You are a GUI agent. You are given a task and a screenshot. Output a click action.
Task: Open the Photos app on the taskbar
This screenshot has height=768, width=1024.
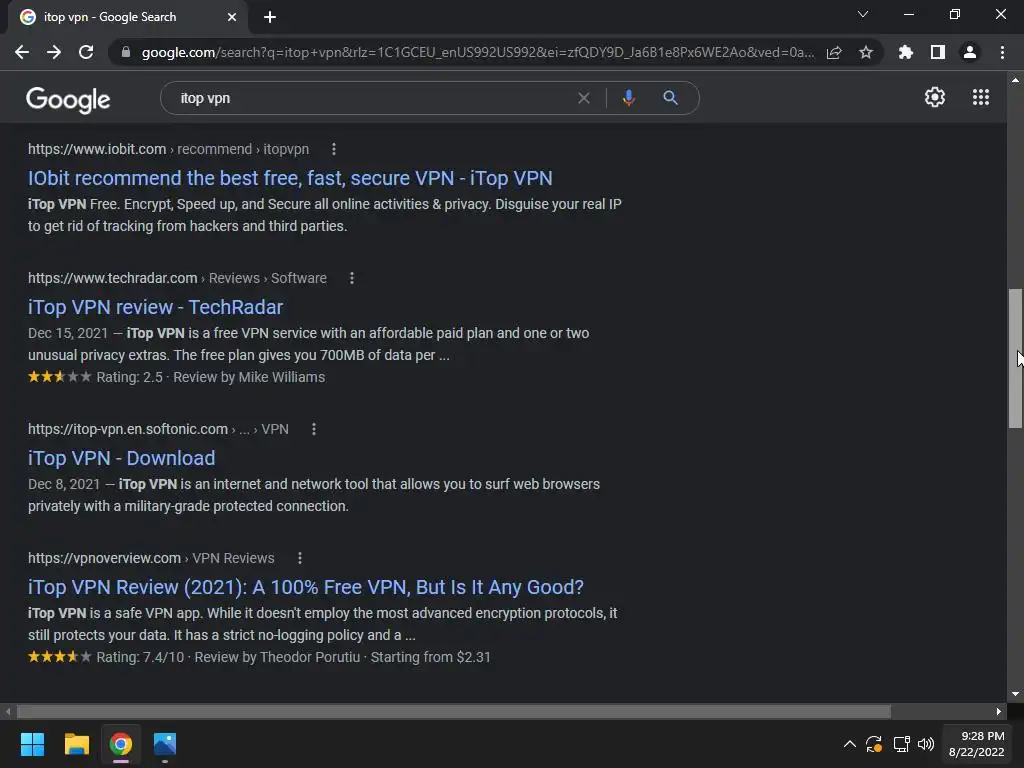[x=165, y=744]
